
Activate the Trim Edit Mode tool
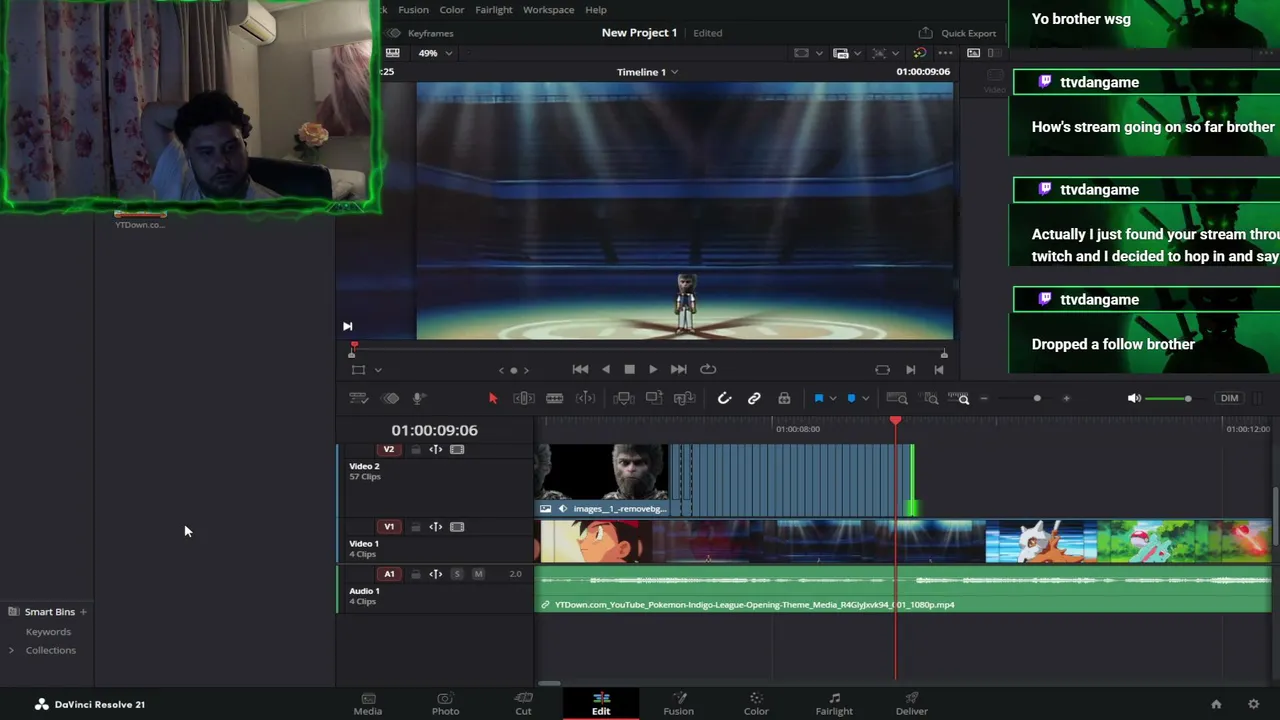(523, 398)
